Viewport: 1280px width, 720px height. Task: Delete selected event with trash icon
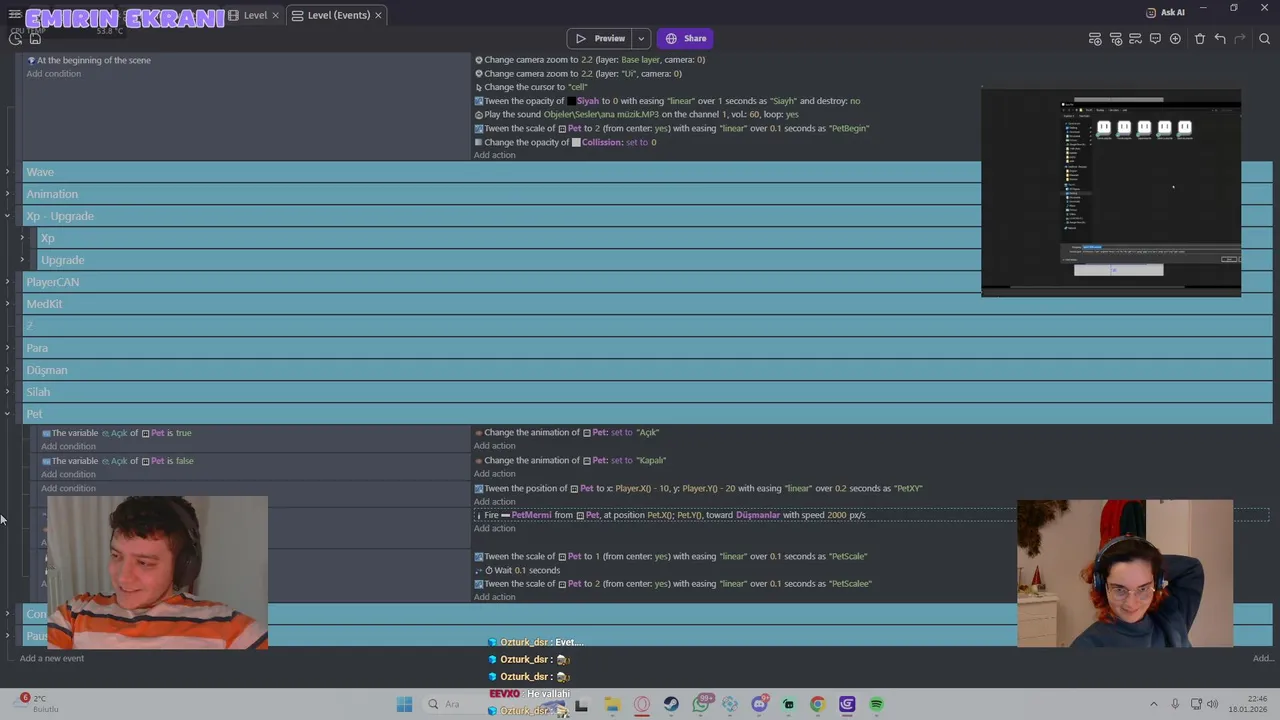(1200, 39)
